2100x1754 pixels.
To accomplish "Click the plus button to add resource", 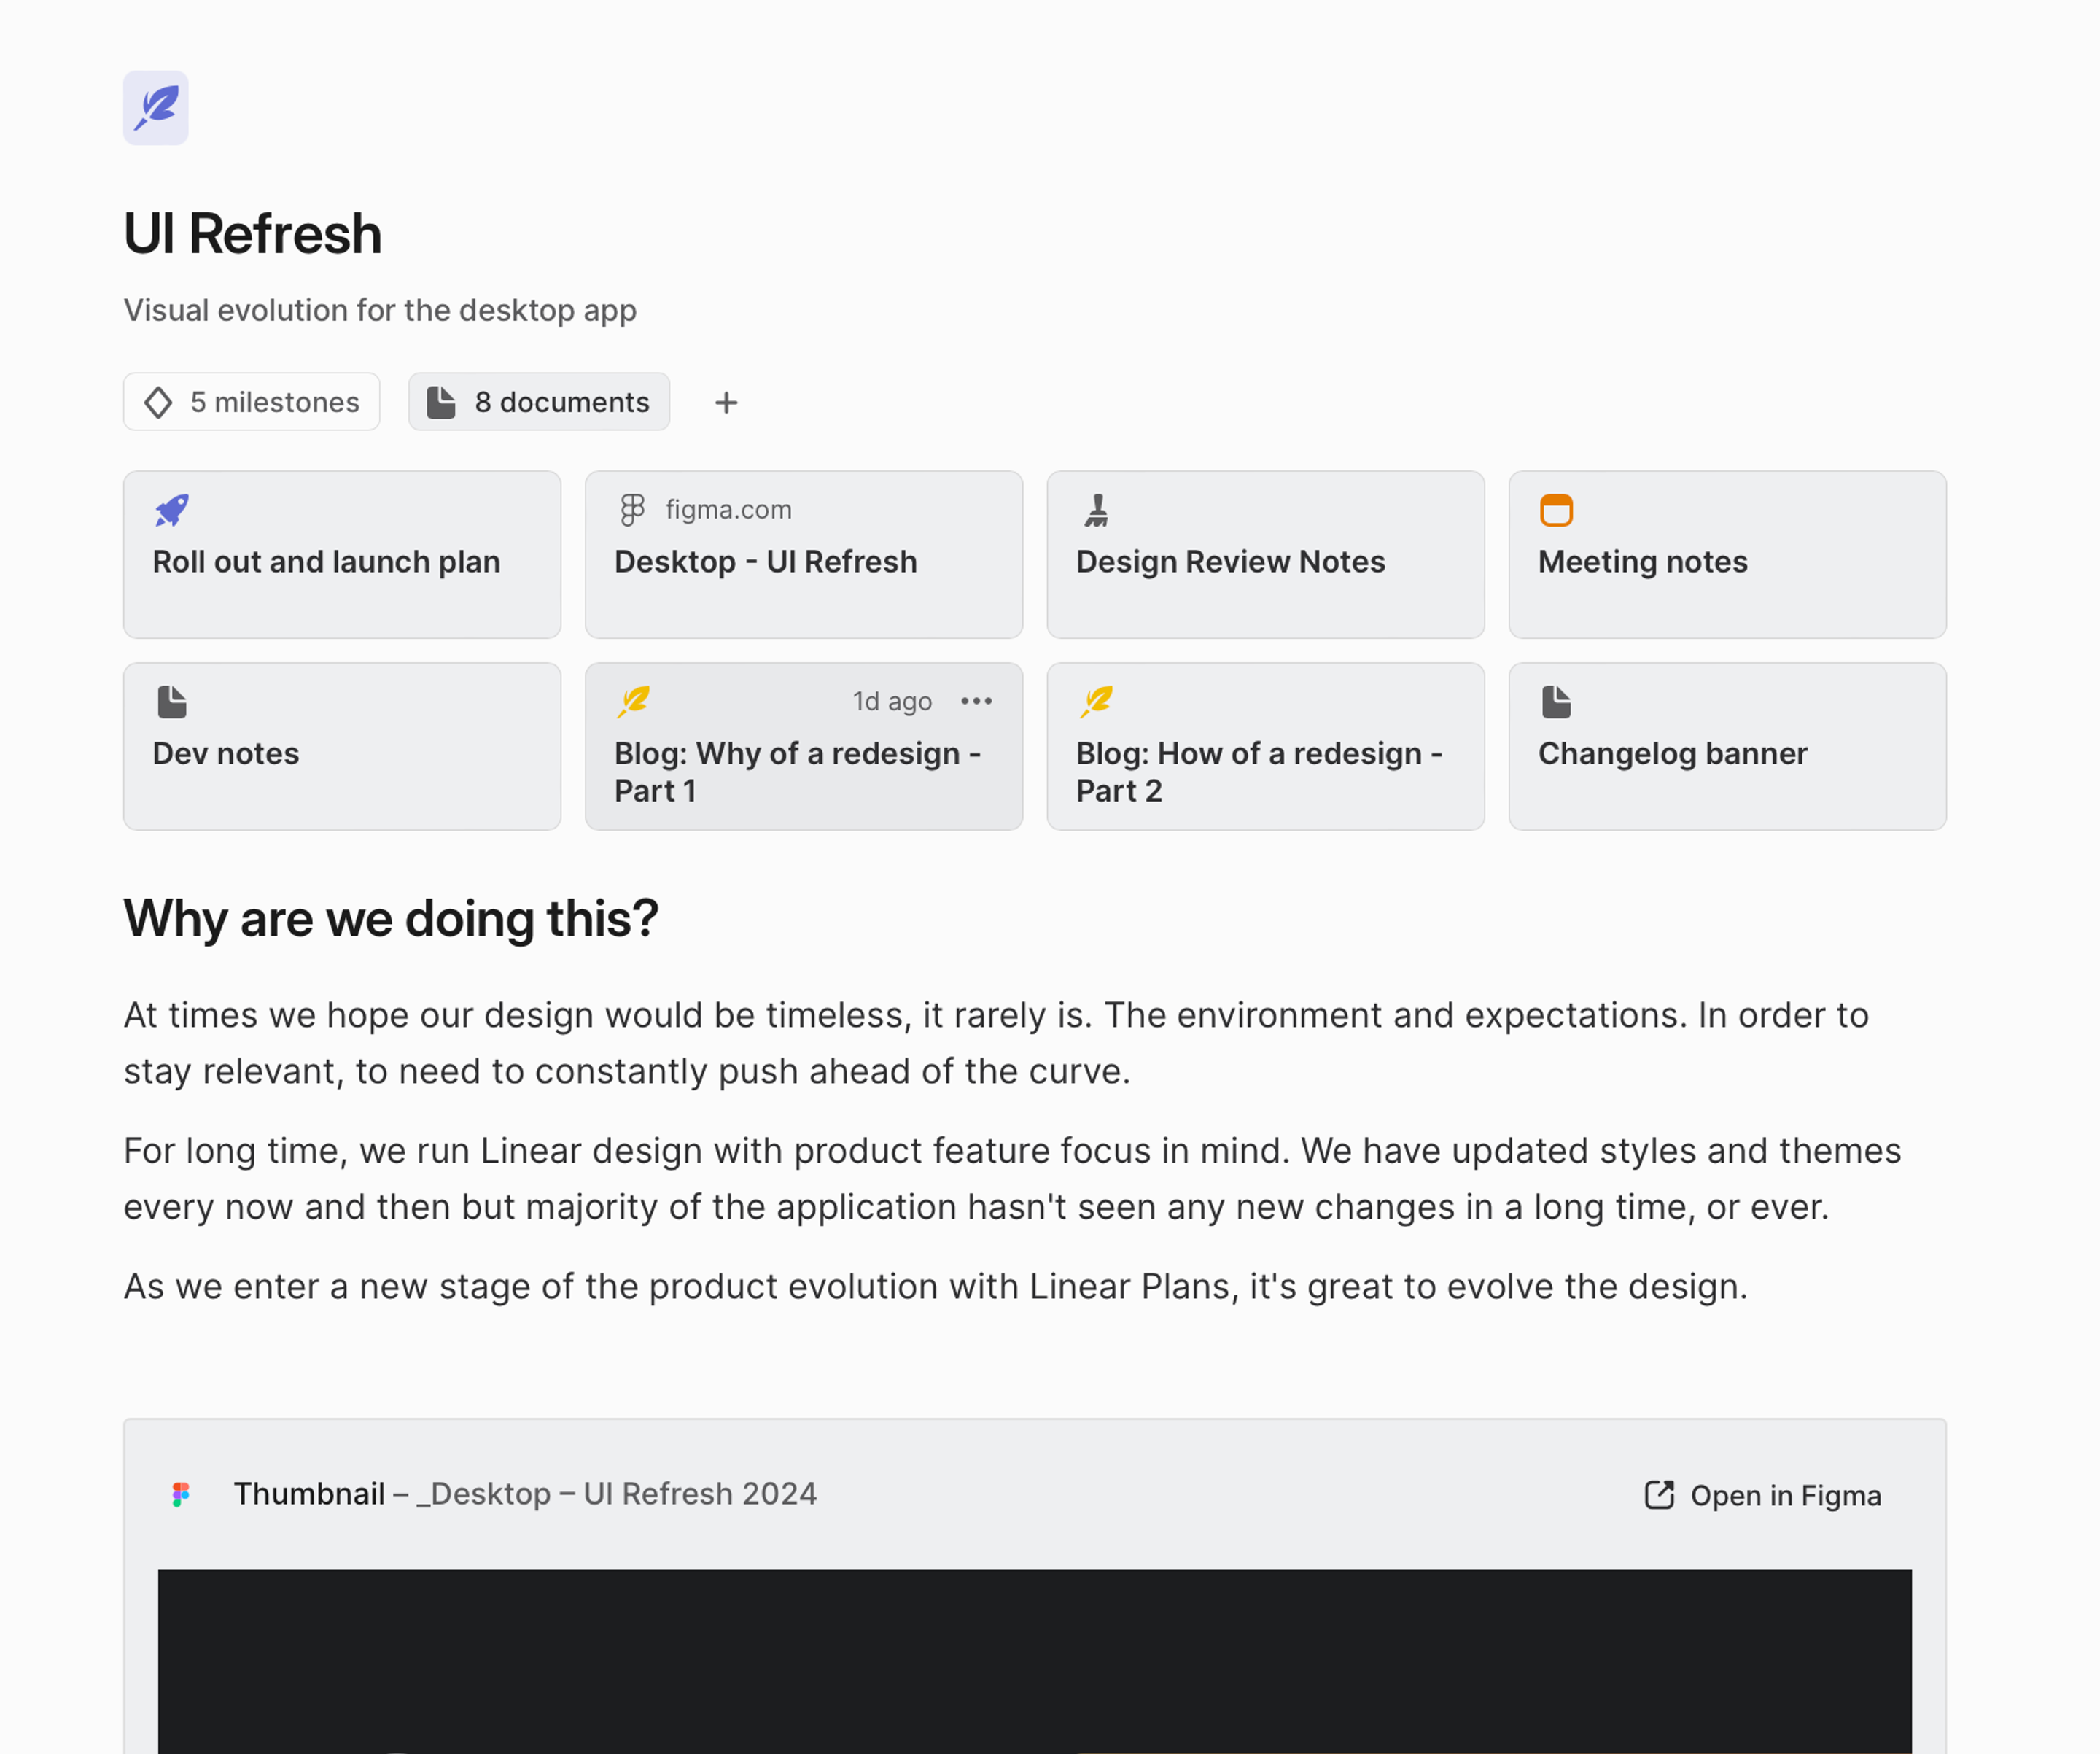I will (x=727, y=403).
